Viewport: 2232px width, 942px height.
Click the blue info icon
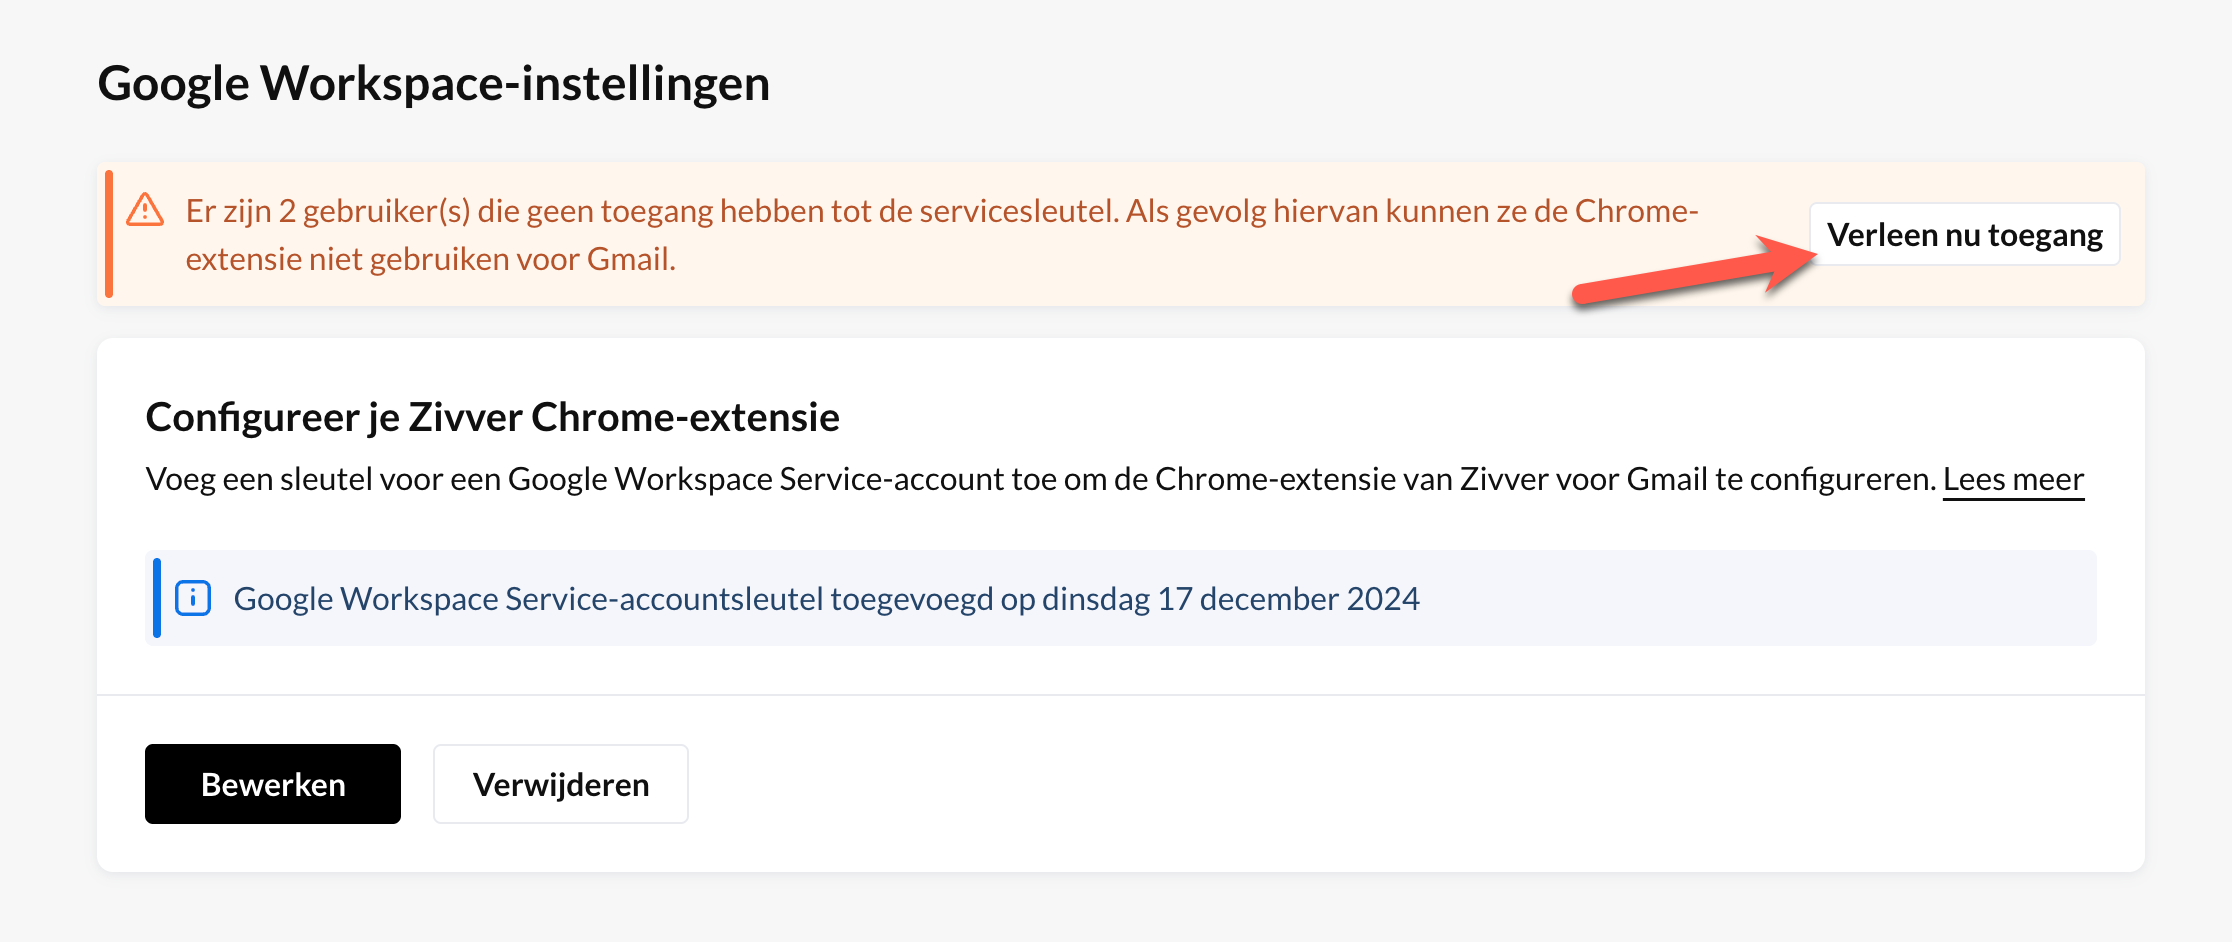pos(193,598)
